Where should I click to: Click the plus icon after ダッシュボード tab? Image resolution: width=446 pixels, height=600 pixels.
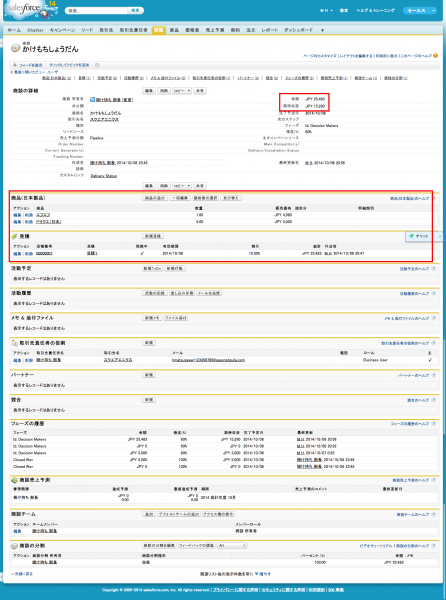point(322,30)
